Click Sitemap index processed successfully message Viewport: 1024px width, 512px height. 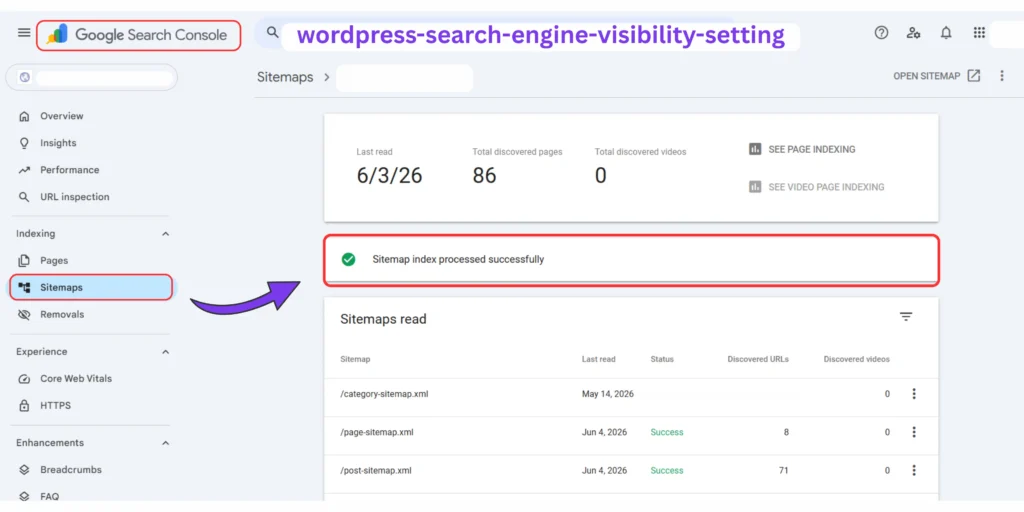tap(458, 259)
